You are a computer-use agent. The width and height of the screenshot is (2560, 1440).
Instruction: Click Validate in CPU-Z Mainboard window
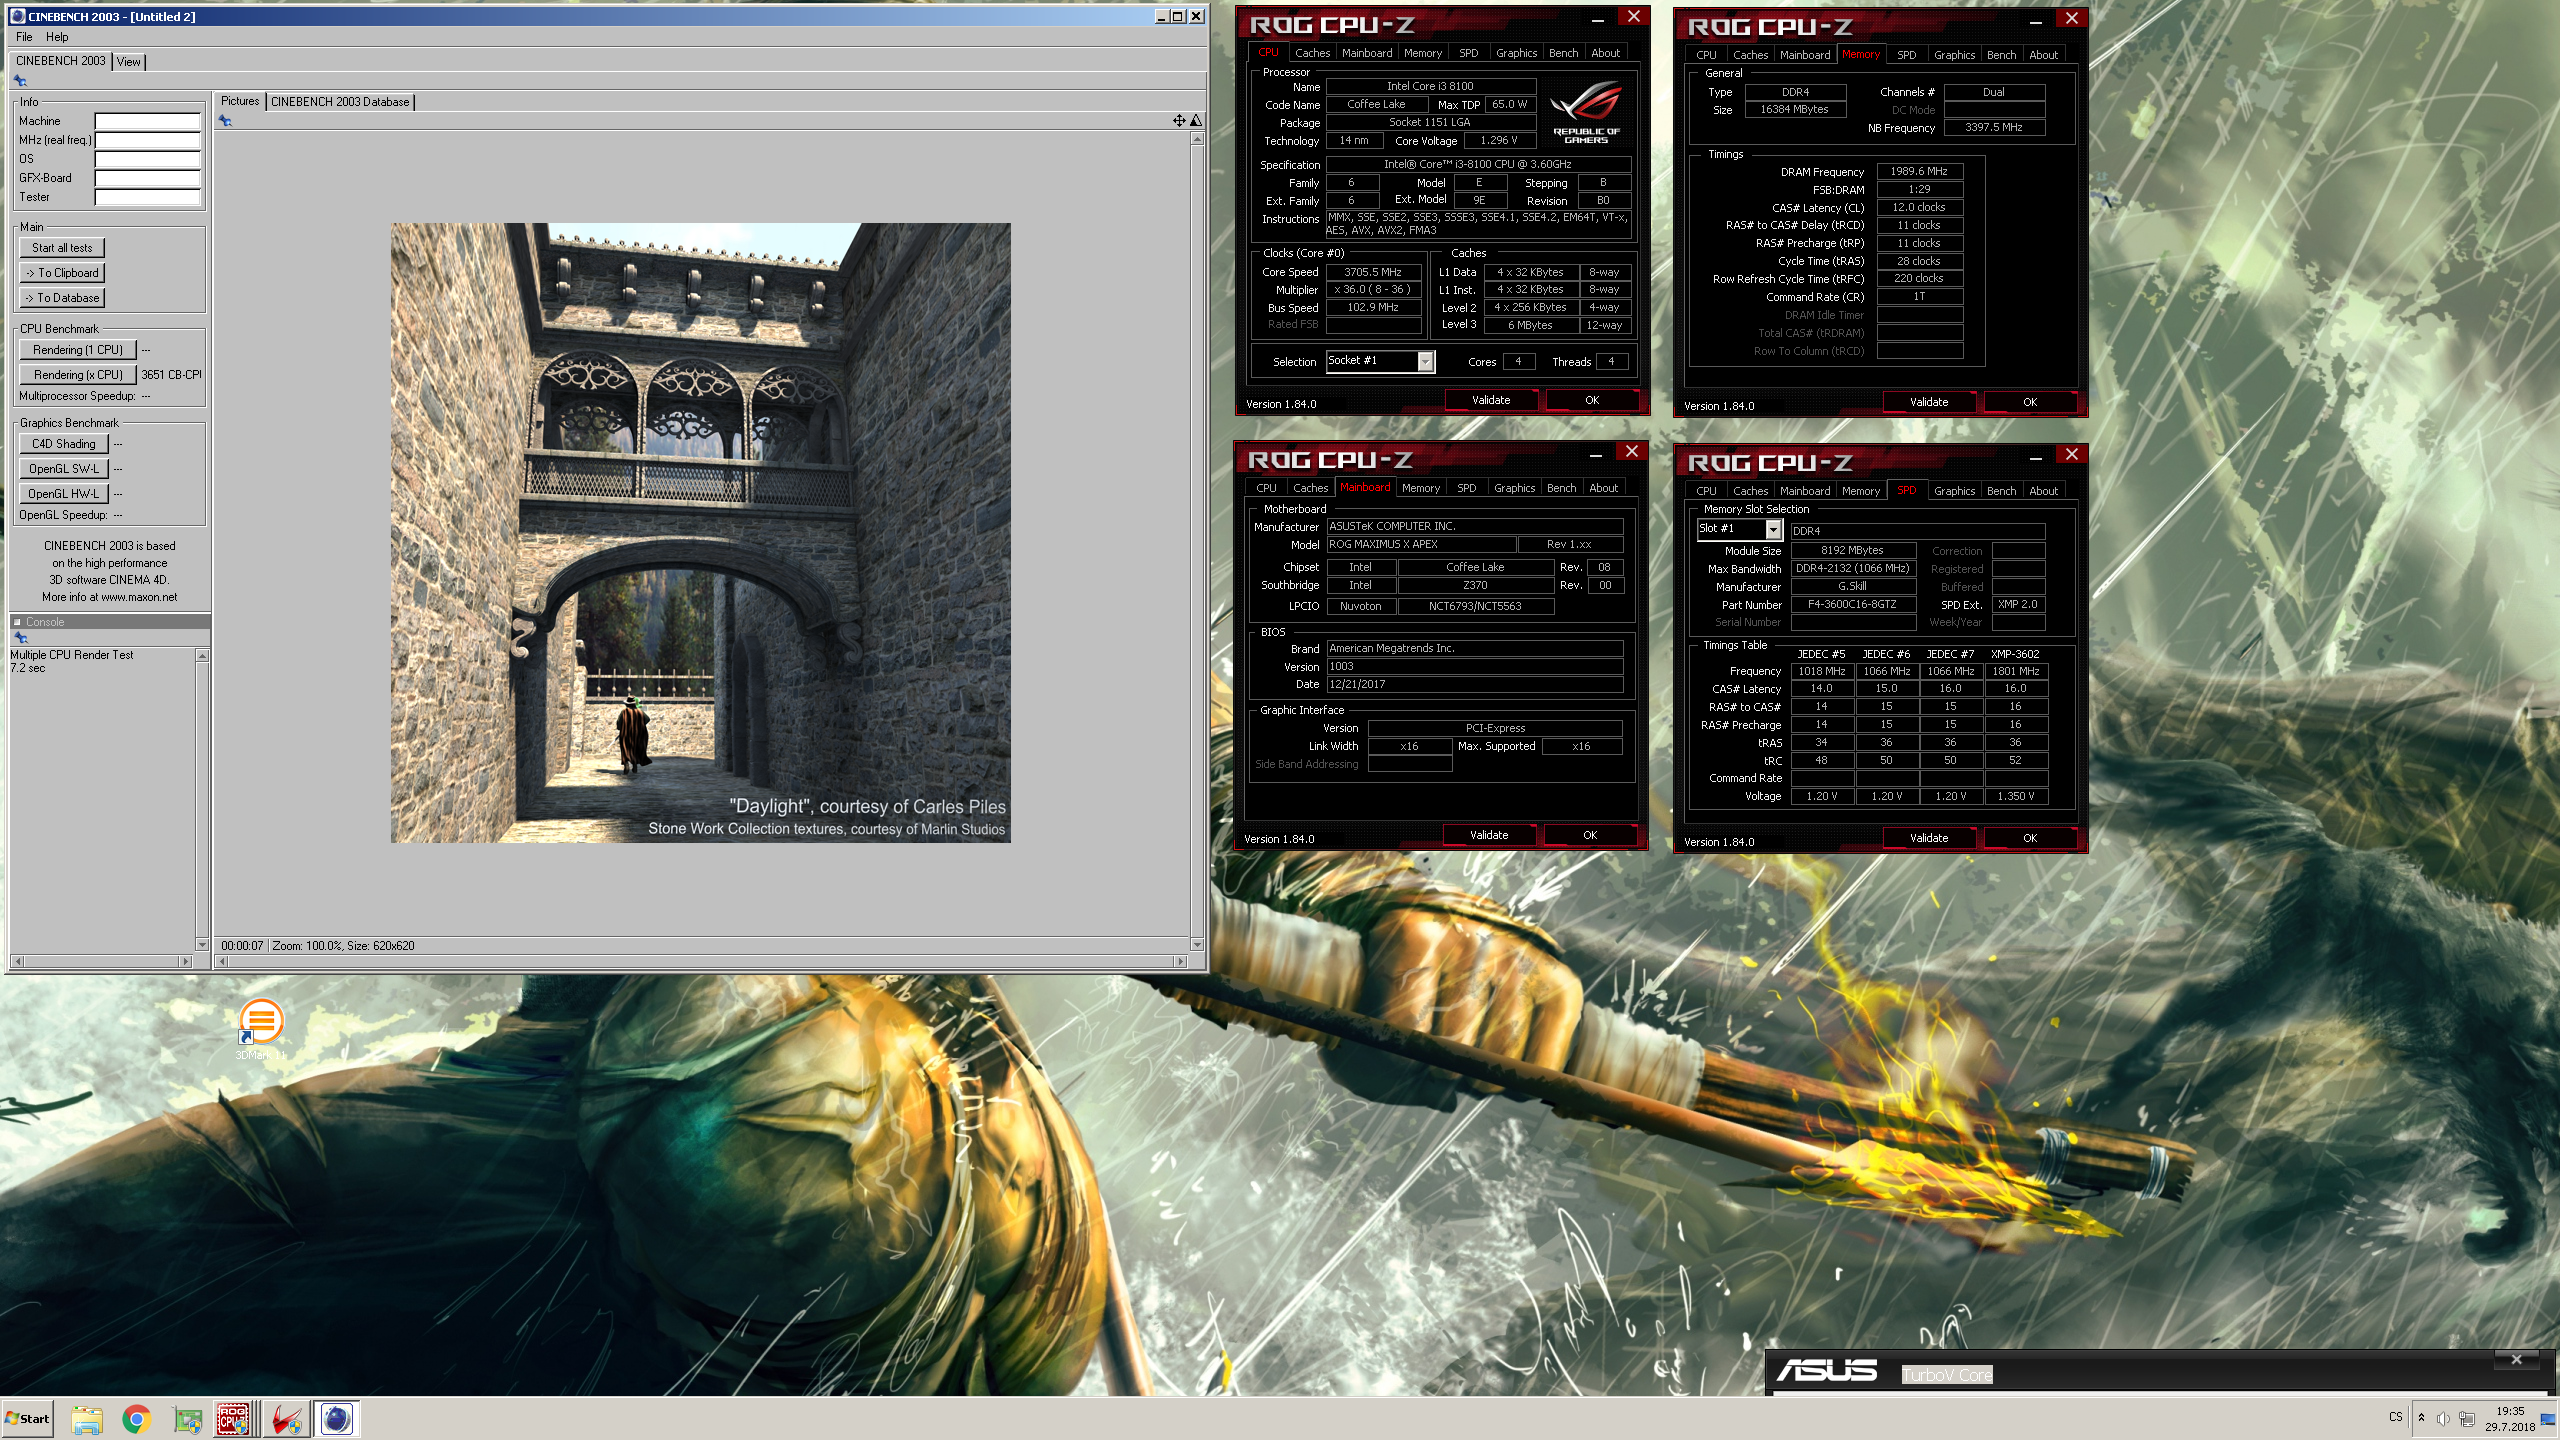(x=1489, y=835)
